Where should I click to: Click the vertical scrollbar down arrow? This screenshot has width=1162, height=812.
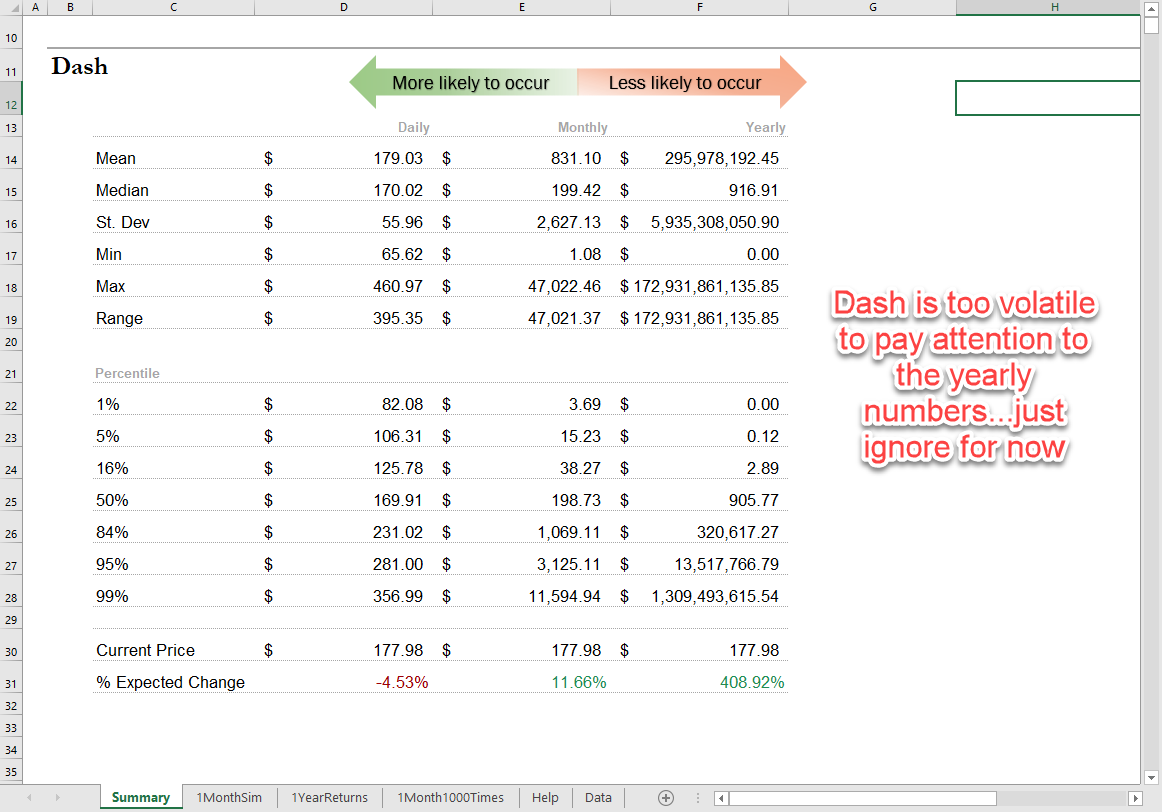click(1151, 777)
